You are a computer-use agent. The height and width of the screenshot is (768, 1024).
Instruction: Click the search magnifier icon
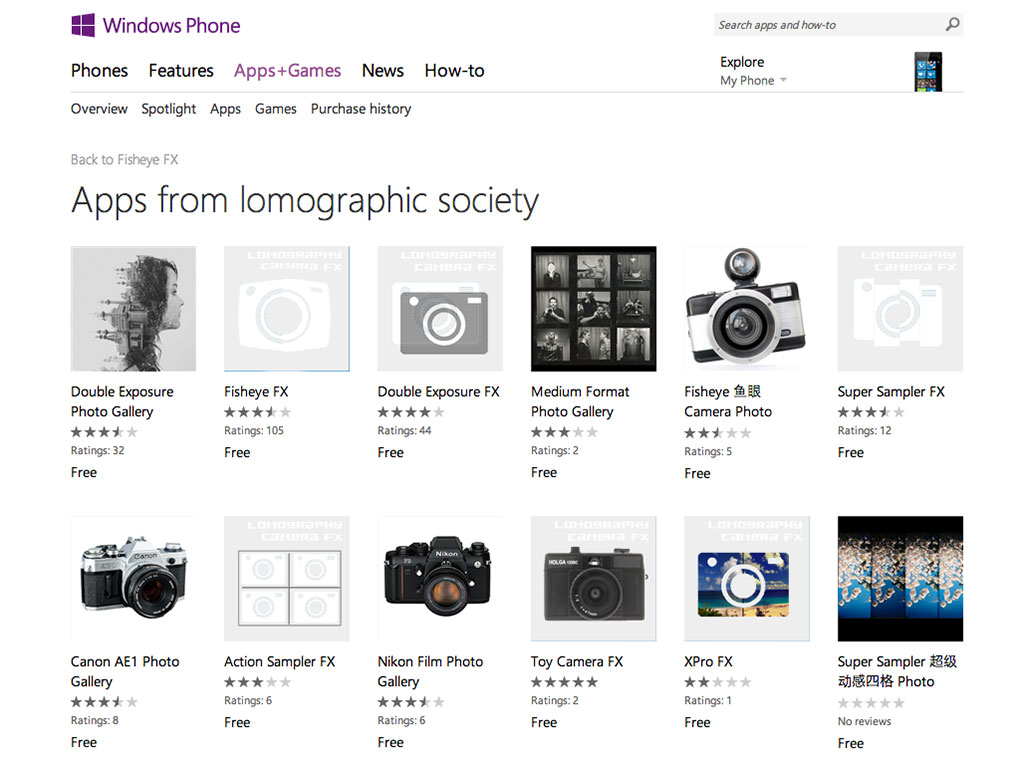[952, 25]
